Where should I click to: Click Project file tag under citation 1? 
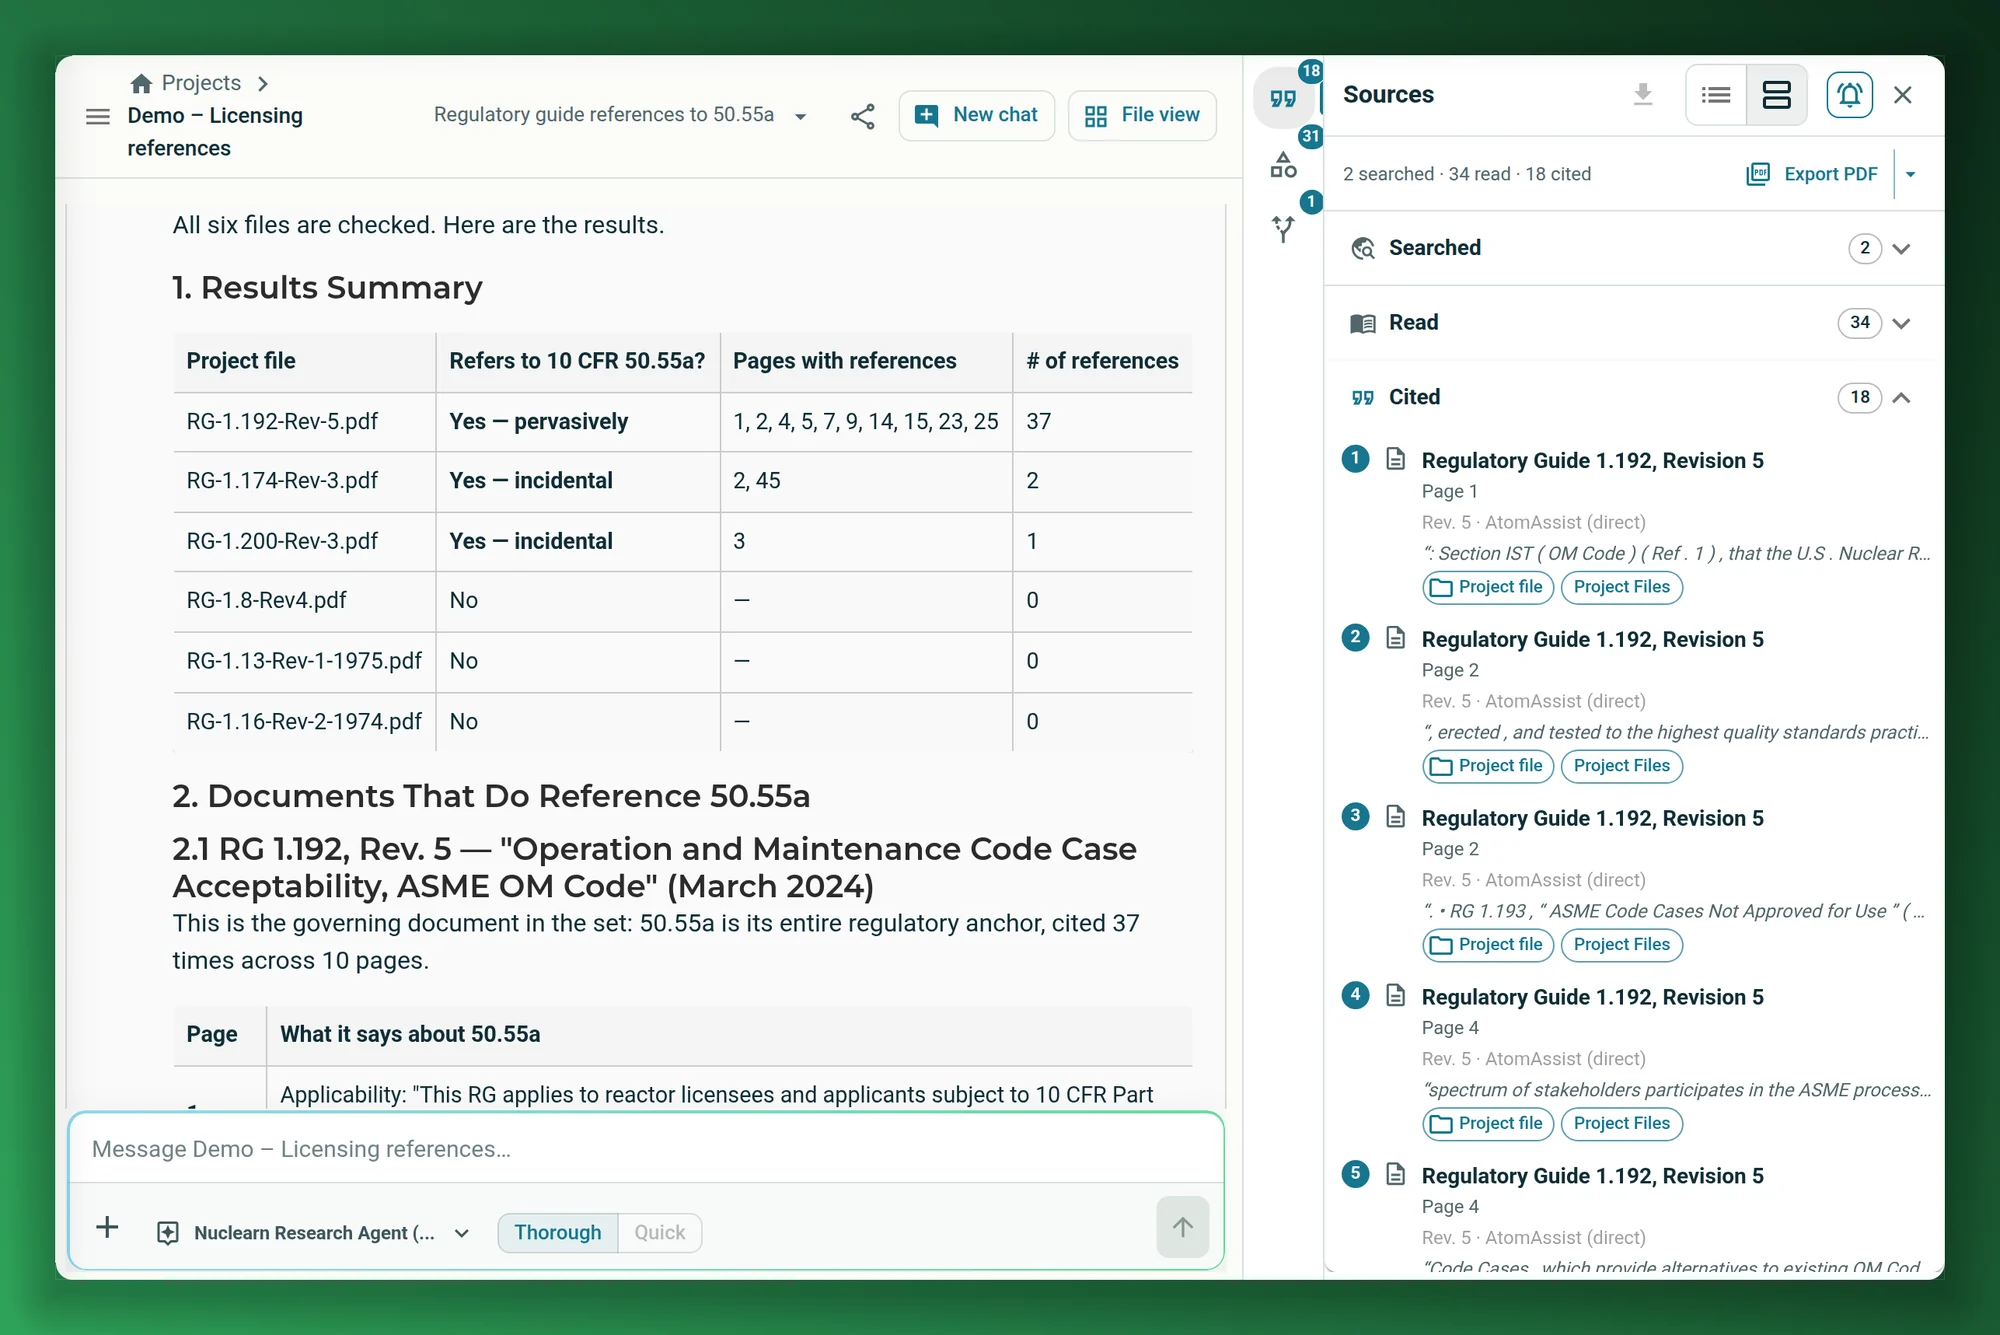coord(1488,587)
